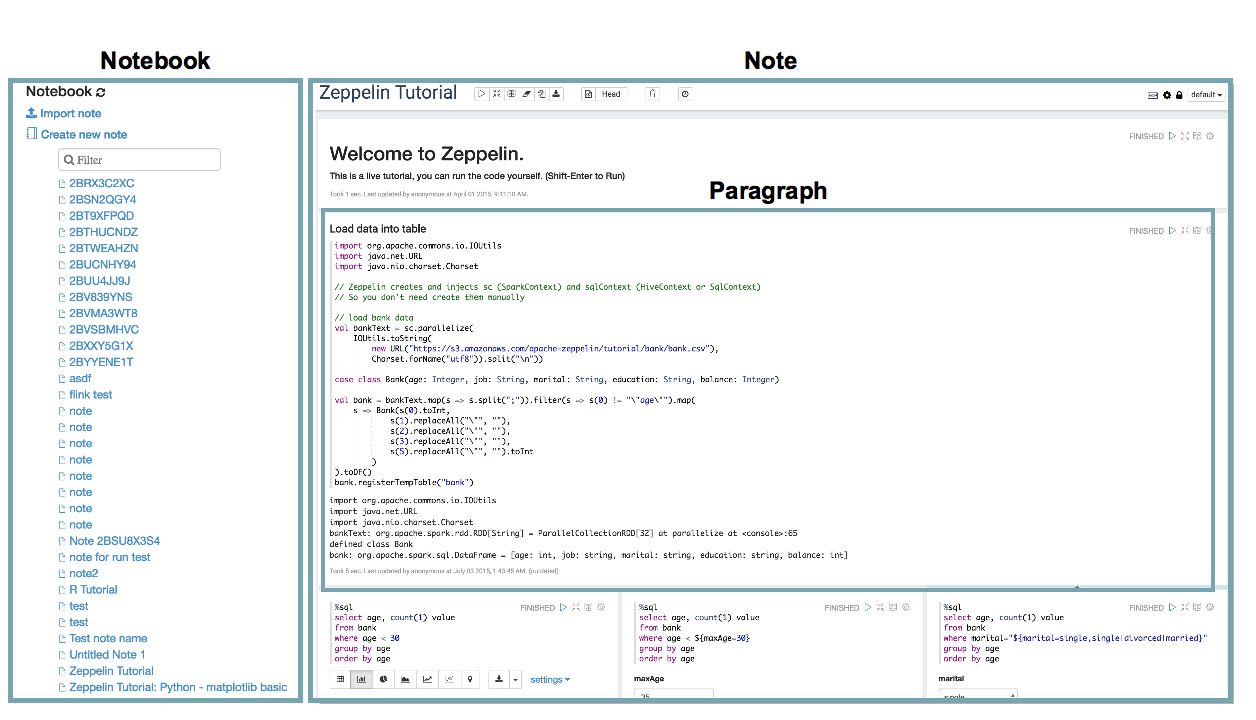Click the Run all paragraphs icon
The width and height of the screenshot is (1256, 720).
click(x=481, y=94)
